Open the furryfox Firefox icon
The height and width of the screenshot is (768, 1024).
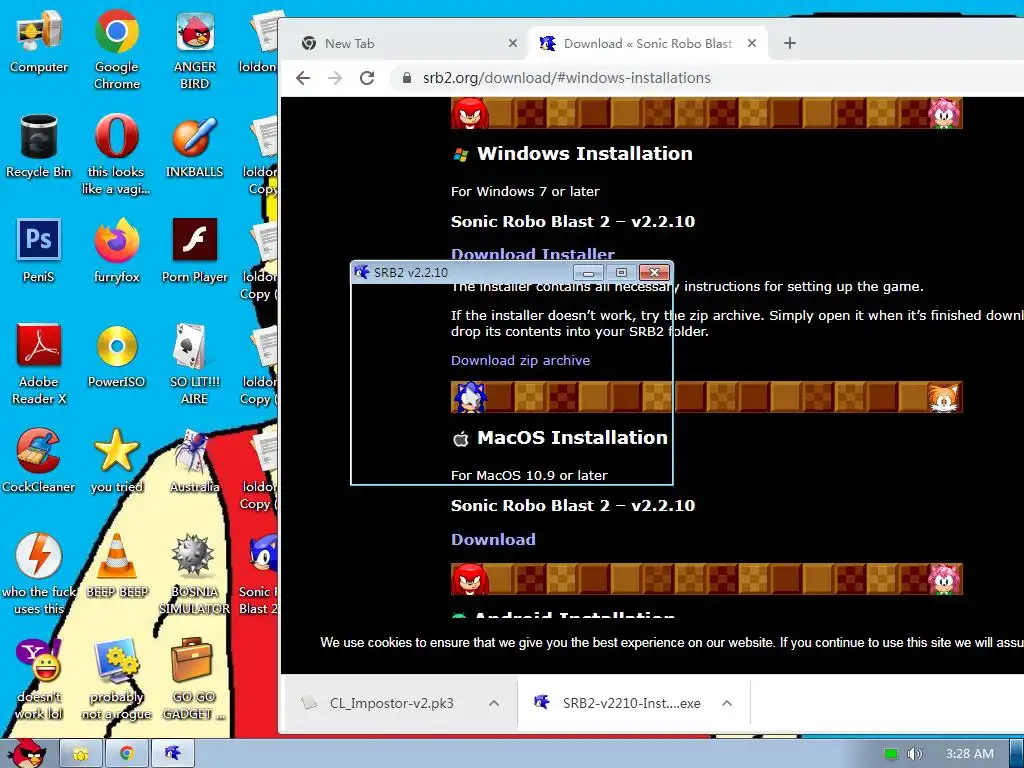tap(116, 251)
